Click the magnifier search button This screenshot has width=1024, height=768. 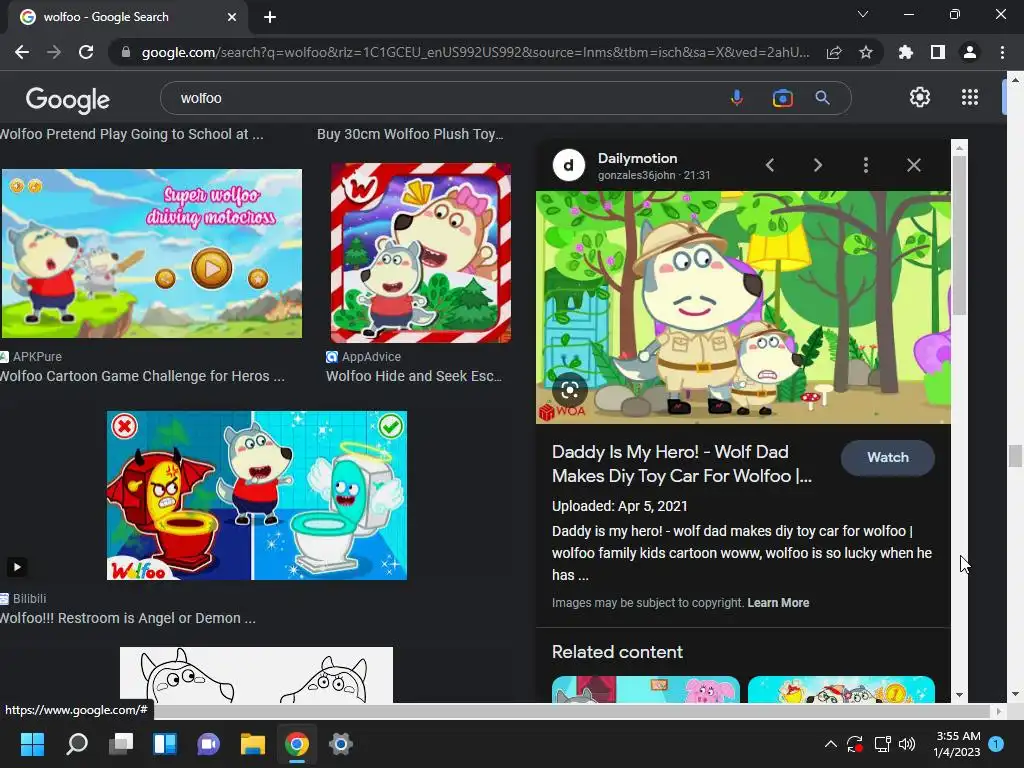click(x=822, y=98)
